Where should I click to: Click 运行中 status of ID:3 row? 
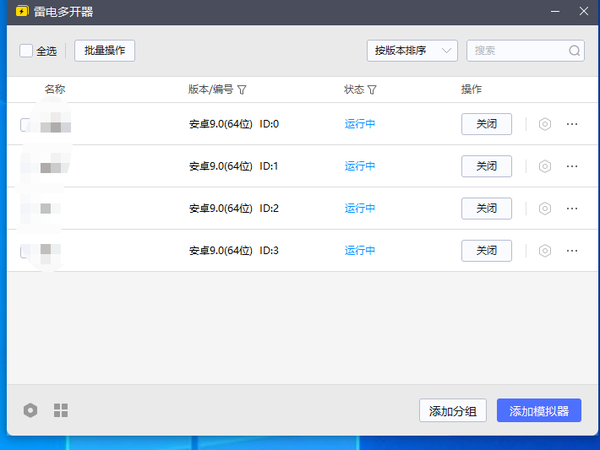360,251
